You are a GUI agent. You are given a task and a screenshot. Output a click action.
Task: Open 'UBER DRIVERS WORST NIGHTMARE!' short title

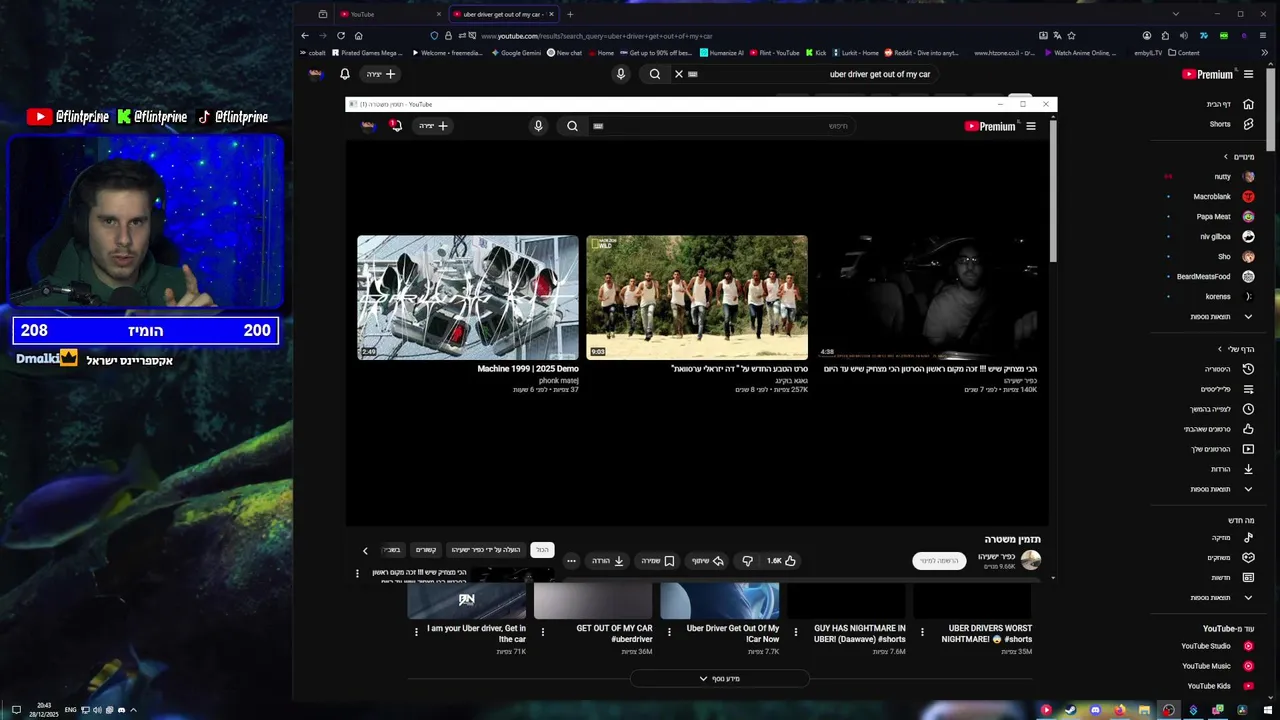989,634
